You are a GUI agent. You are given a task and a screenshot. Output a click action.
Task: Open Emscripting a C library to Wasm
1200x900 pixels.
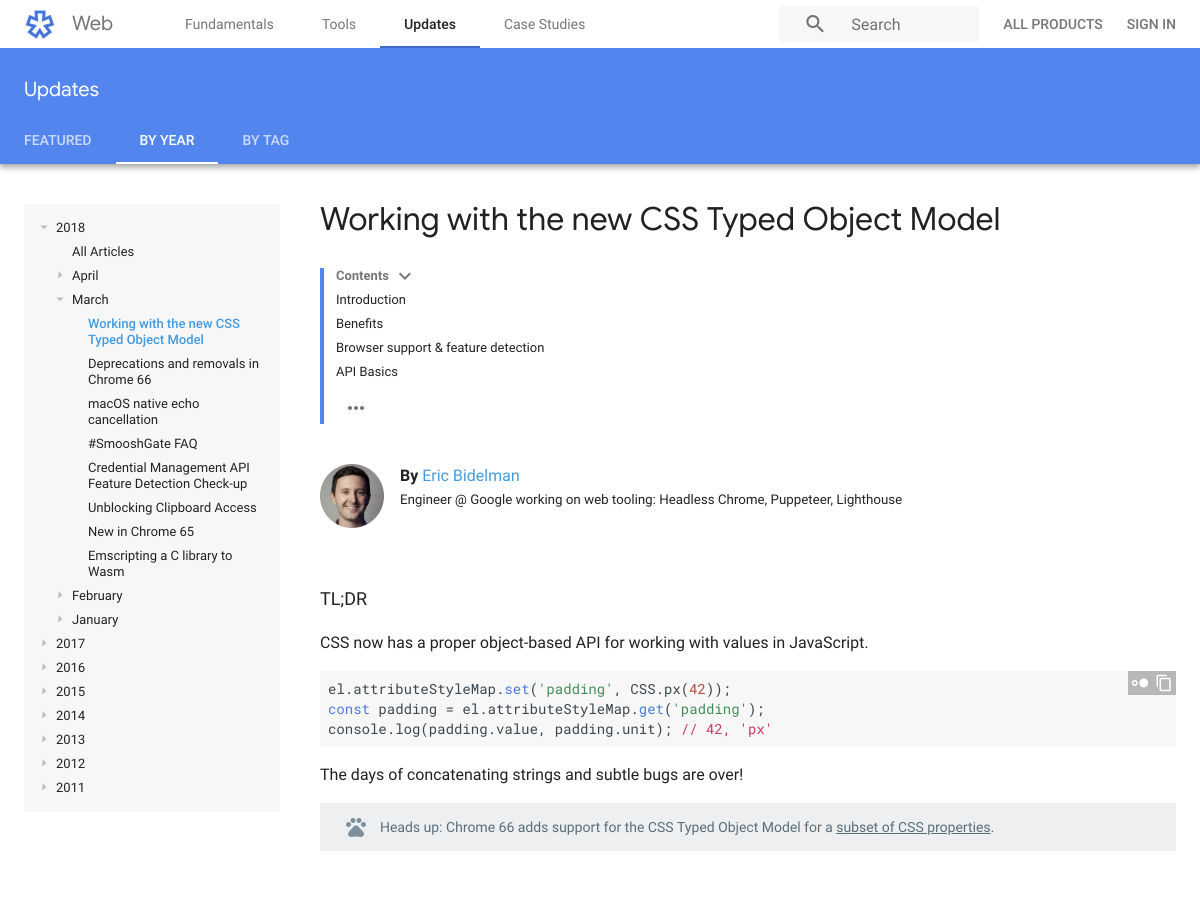[x=160, y=563]
